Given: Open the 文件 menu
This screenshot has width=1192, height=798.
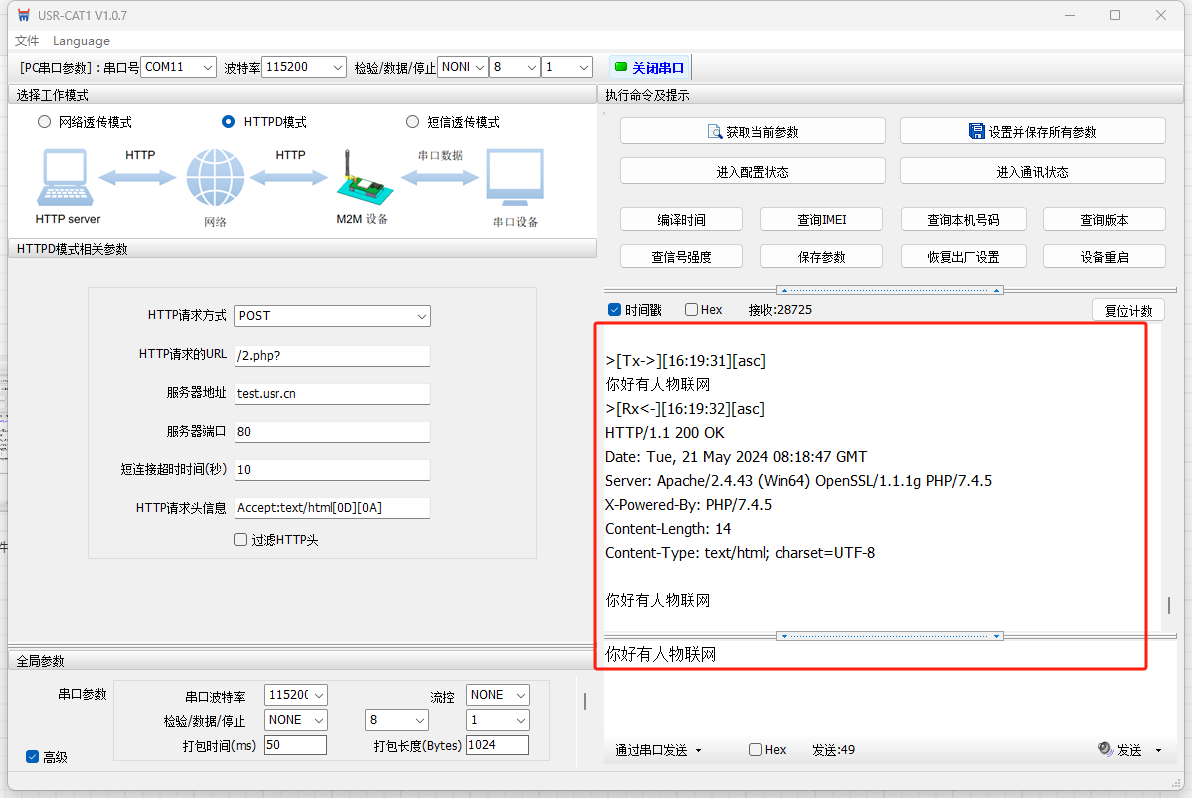Looking at the screenshot, I should (27, 41).
